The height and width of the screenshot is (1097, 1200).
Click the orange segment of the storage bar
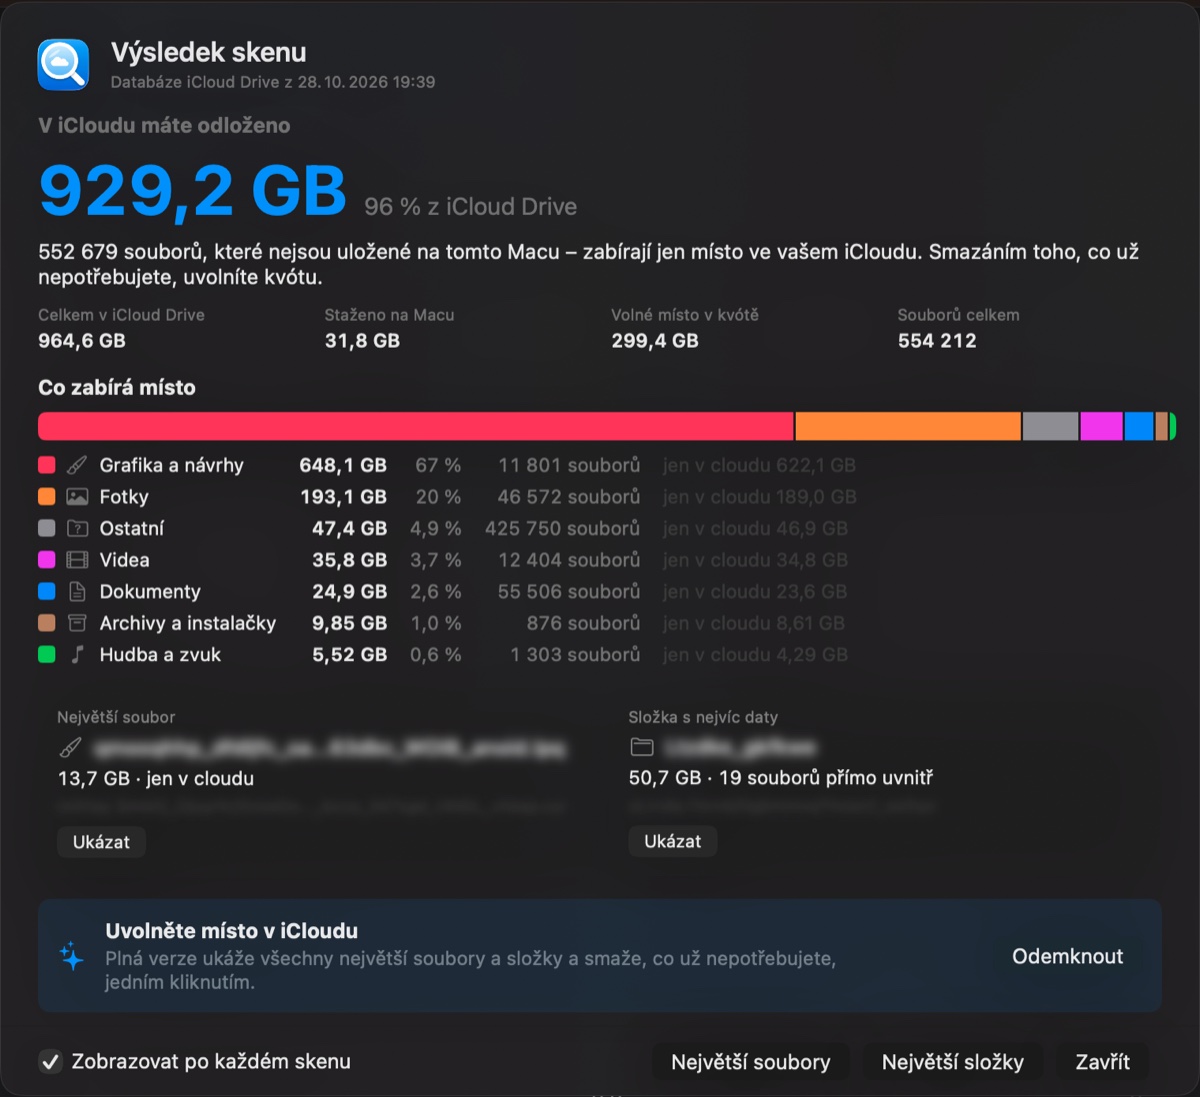click(908, 426)
